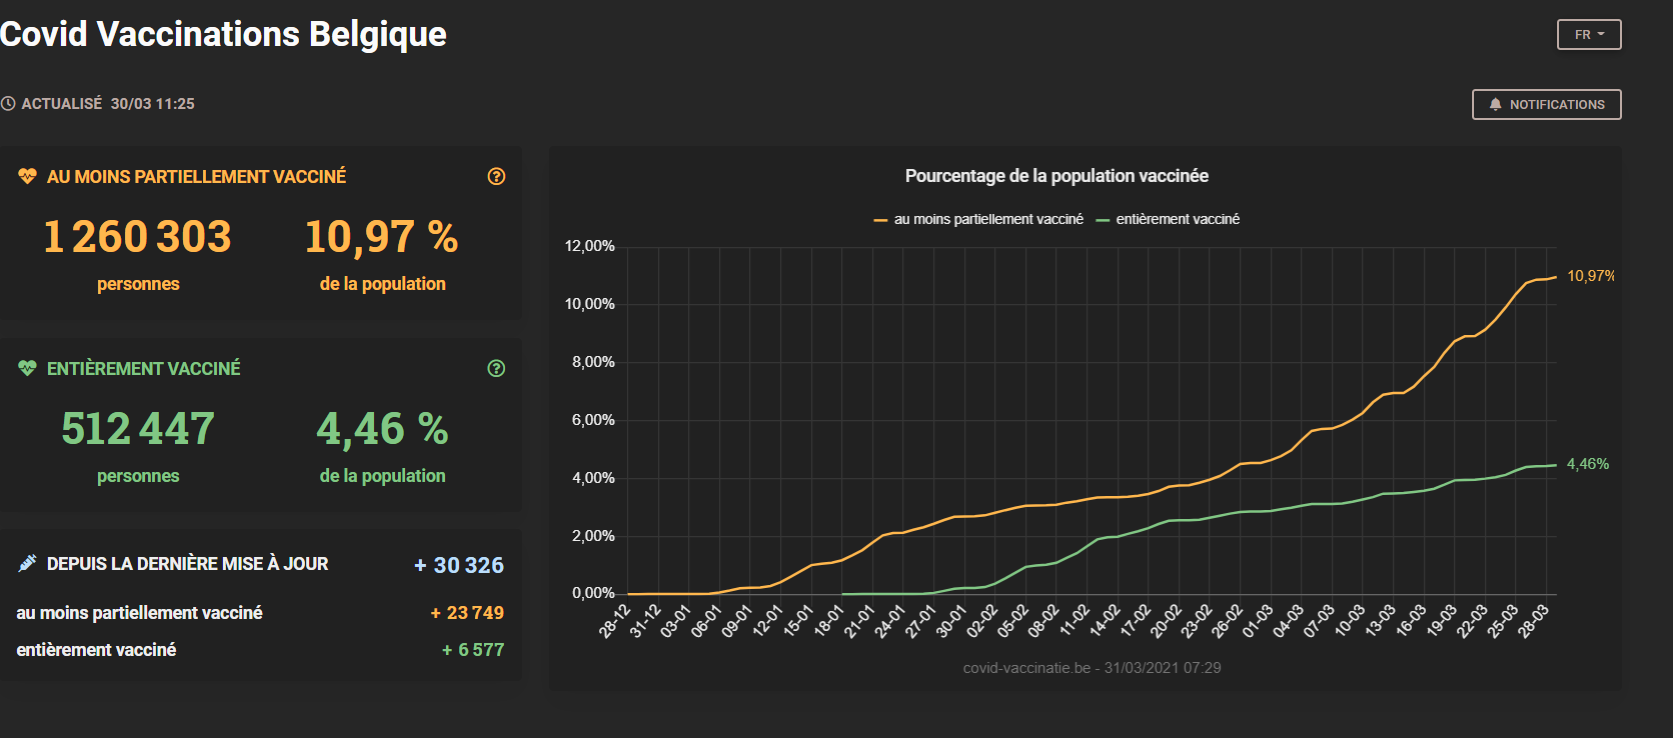Click the + 23 749 partially vaccinated increase
Viewport: 1673px width, 738px height.
467,613
